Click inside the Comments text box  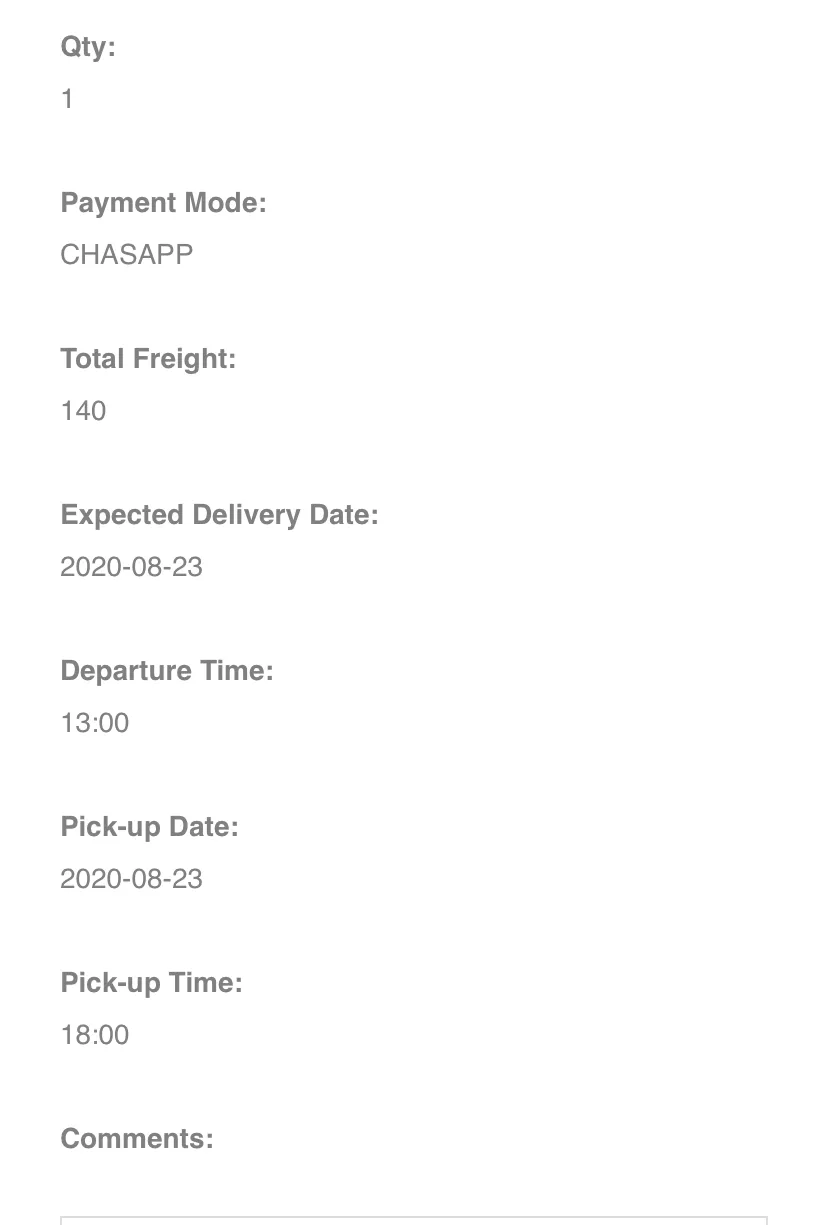coord(414,1220)
